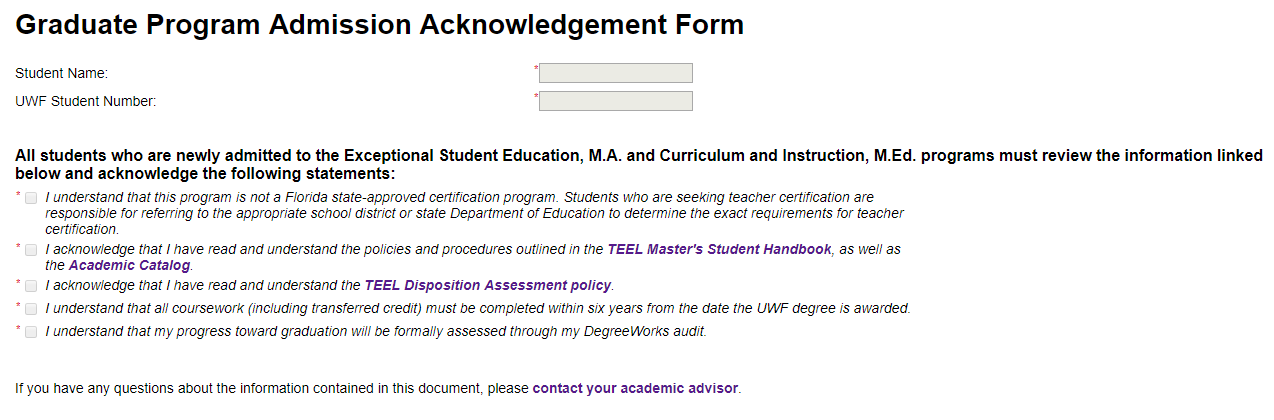Select the DegreeWorks audit acknowledgement checkbox

point(31,332)
